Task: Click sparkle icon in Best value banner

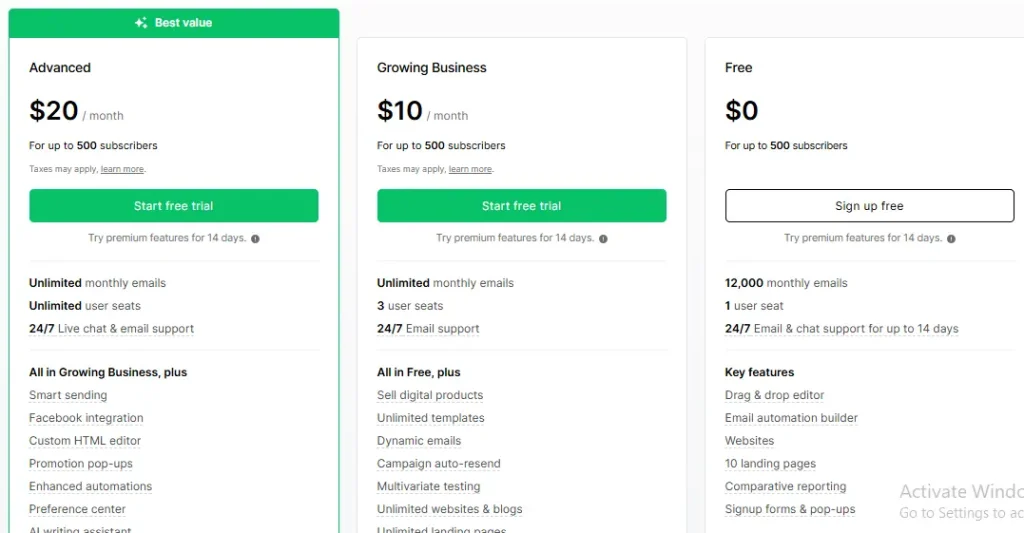Action: [x=141, y=23]
